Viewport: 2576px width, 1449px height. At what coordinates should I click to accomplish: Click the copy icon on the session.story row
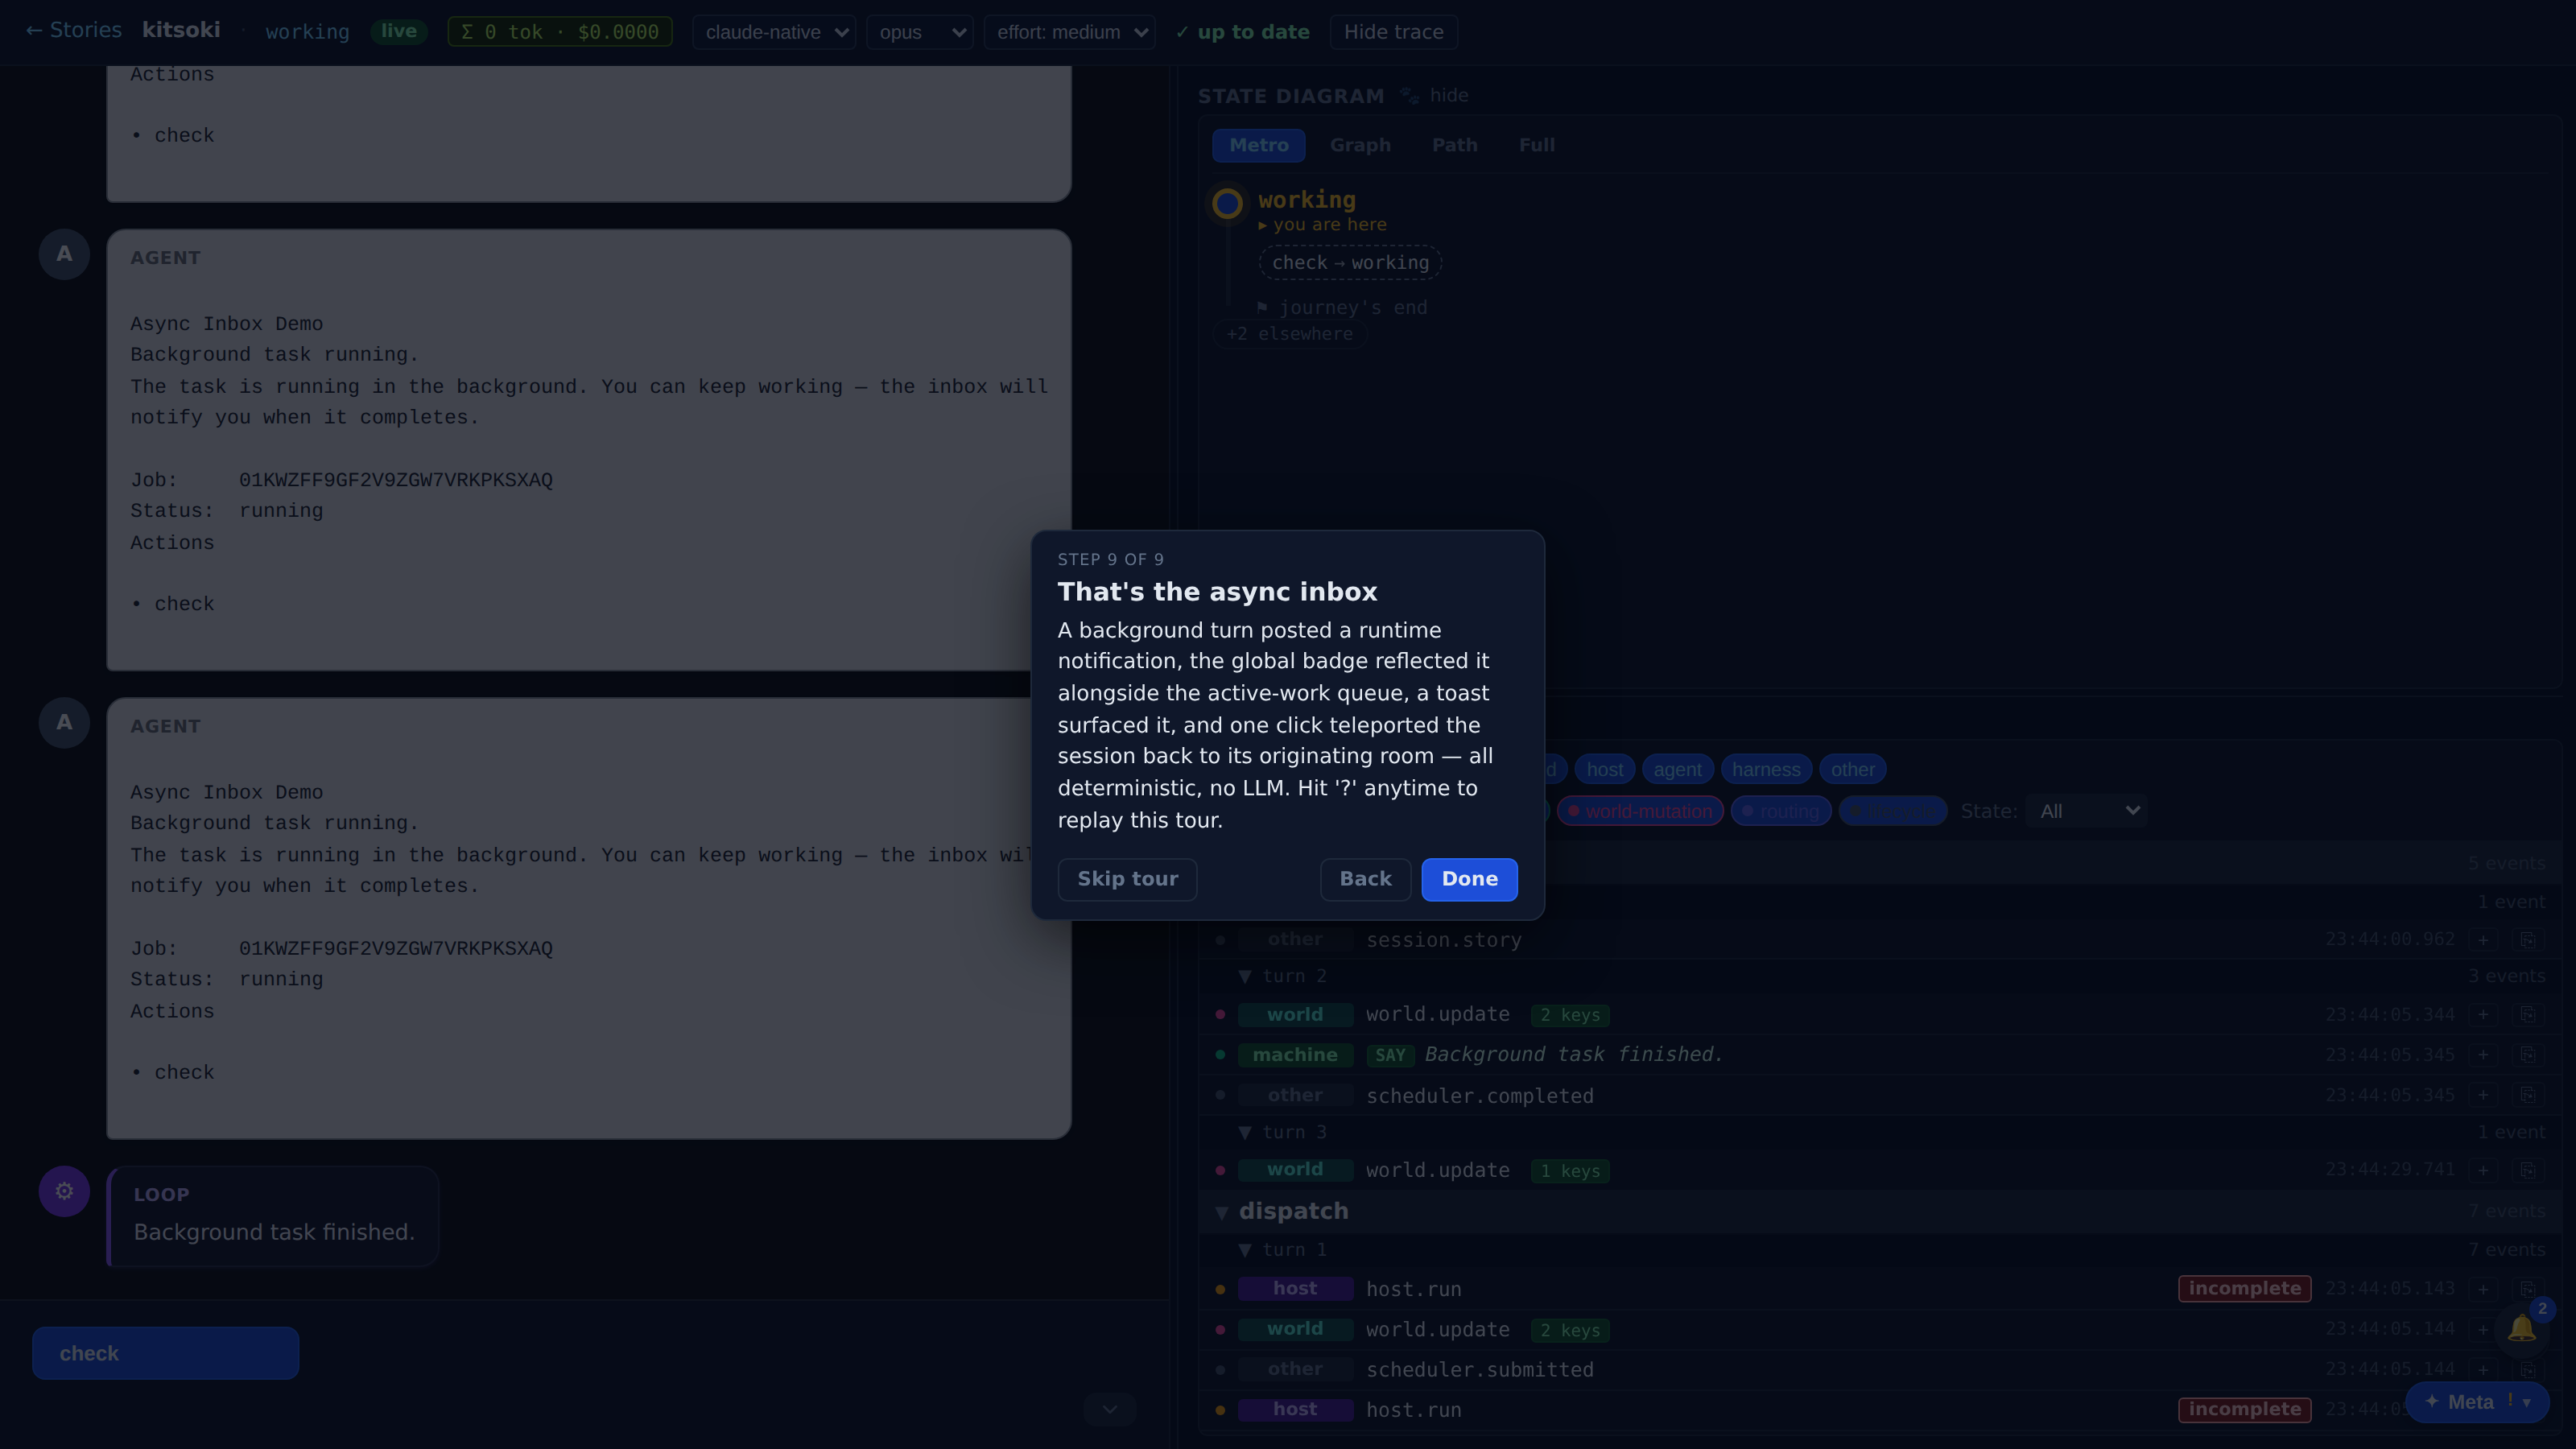point(2527,940)
